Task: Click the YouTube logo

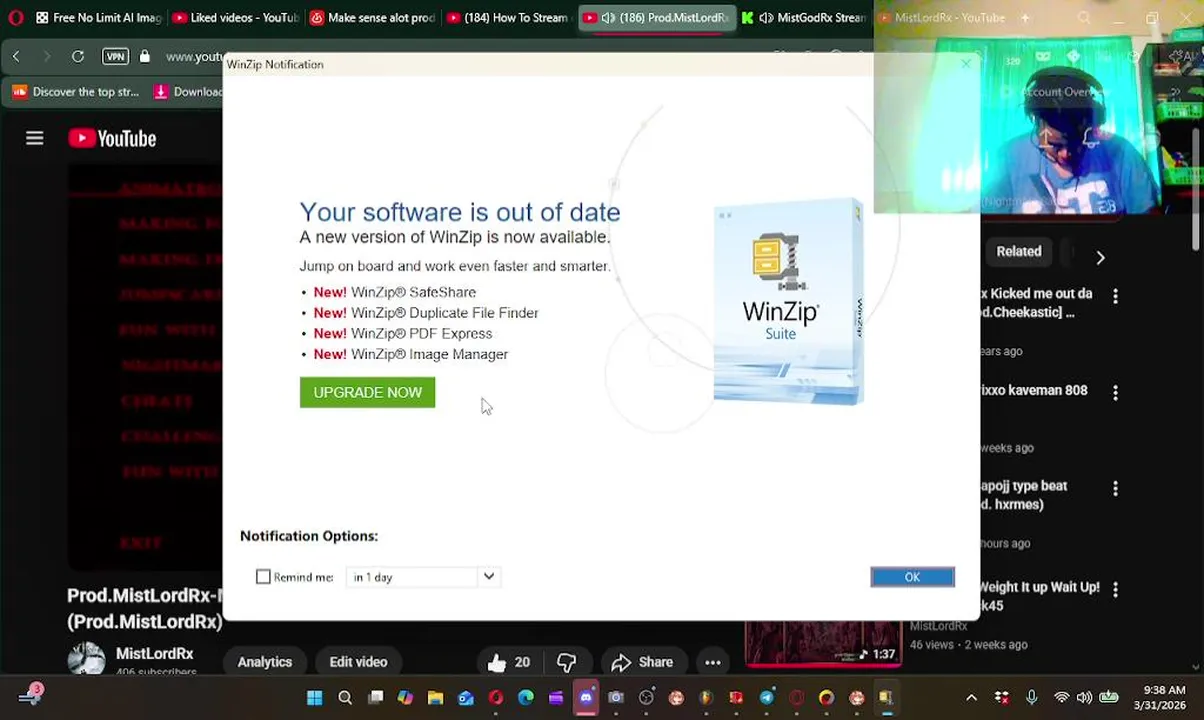Action: pos(112,139)
